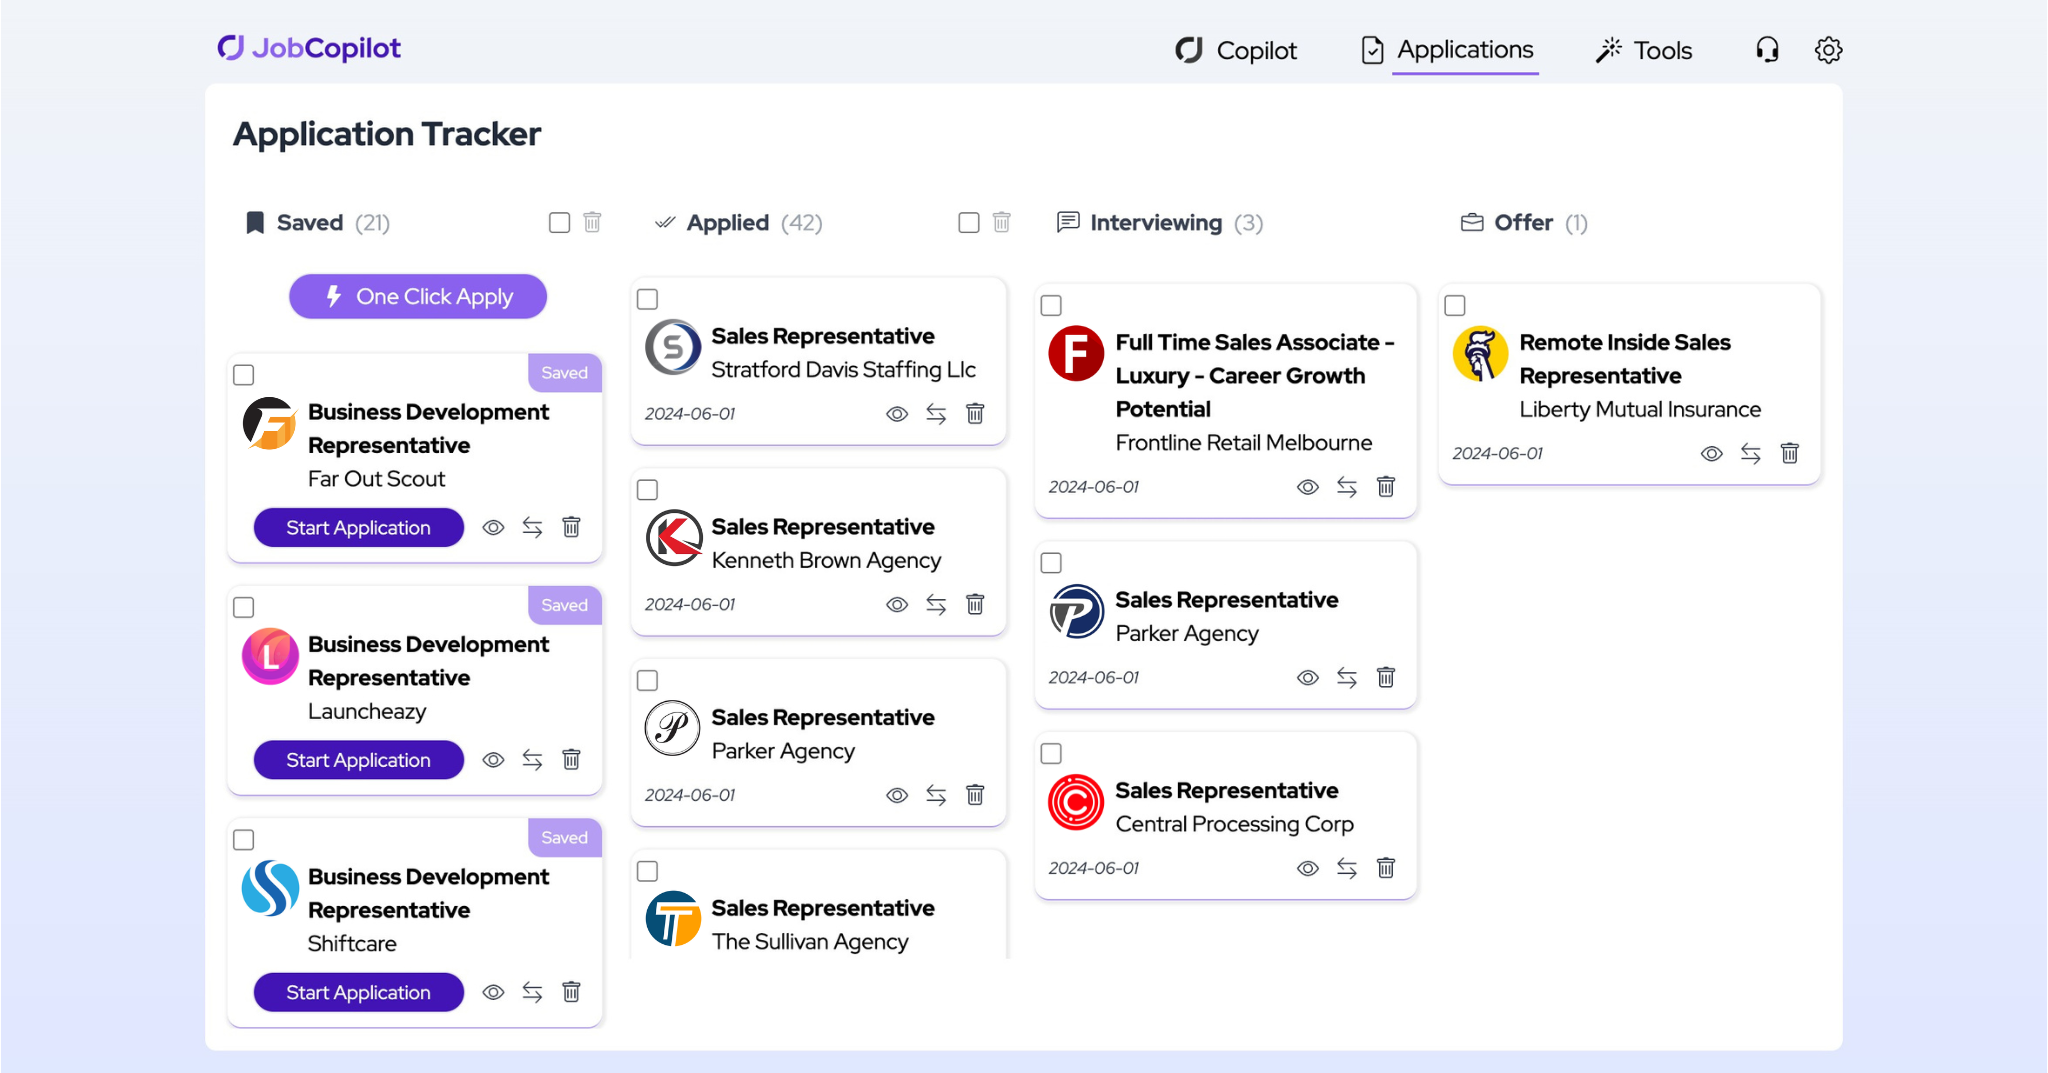
Task: Open settings with the gear icon
Action: [1828, 49]
